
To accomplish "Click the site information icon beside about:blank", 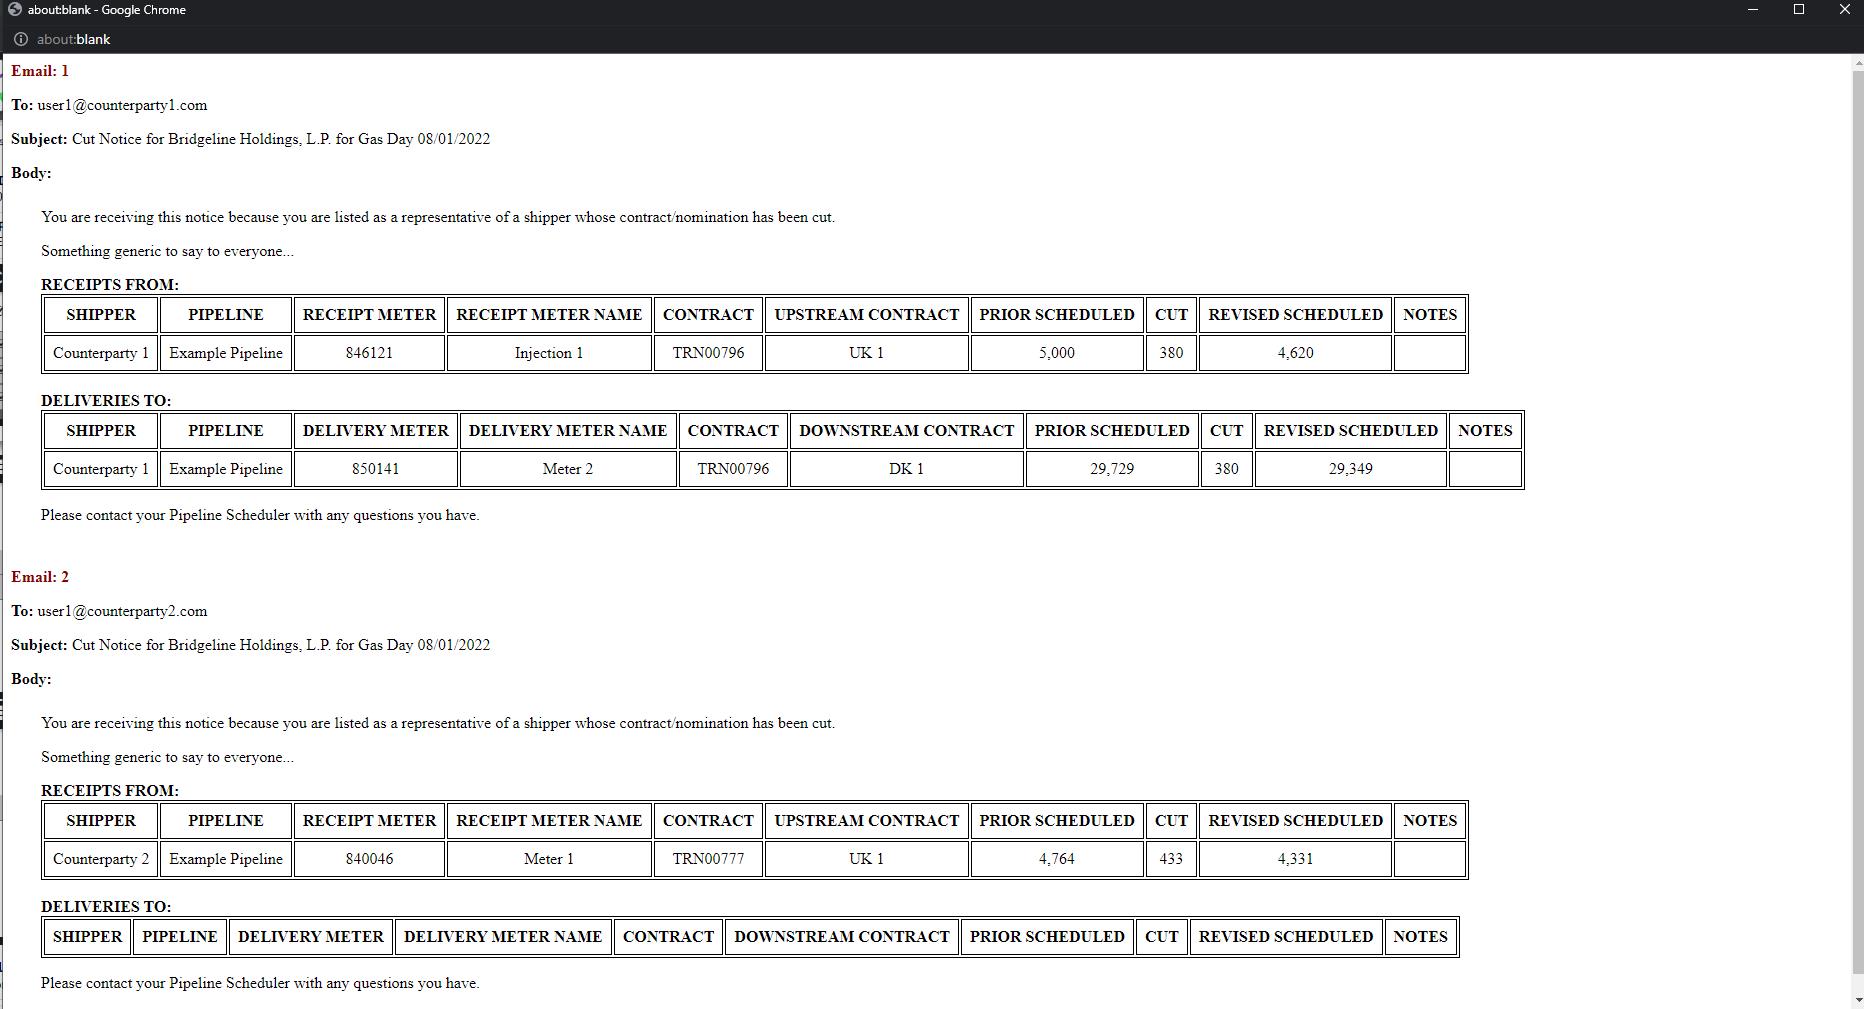I will (x=20, y=39).
